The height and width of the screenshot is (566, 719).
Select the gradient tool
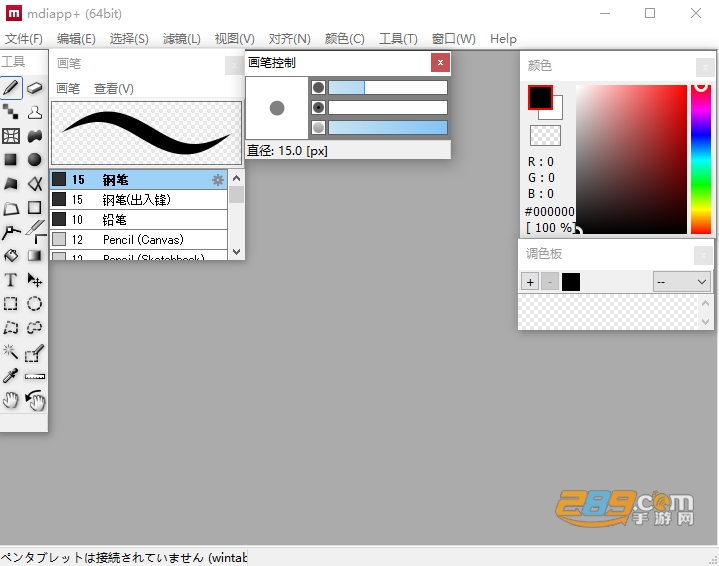point(35,255)
